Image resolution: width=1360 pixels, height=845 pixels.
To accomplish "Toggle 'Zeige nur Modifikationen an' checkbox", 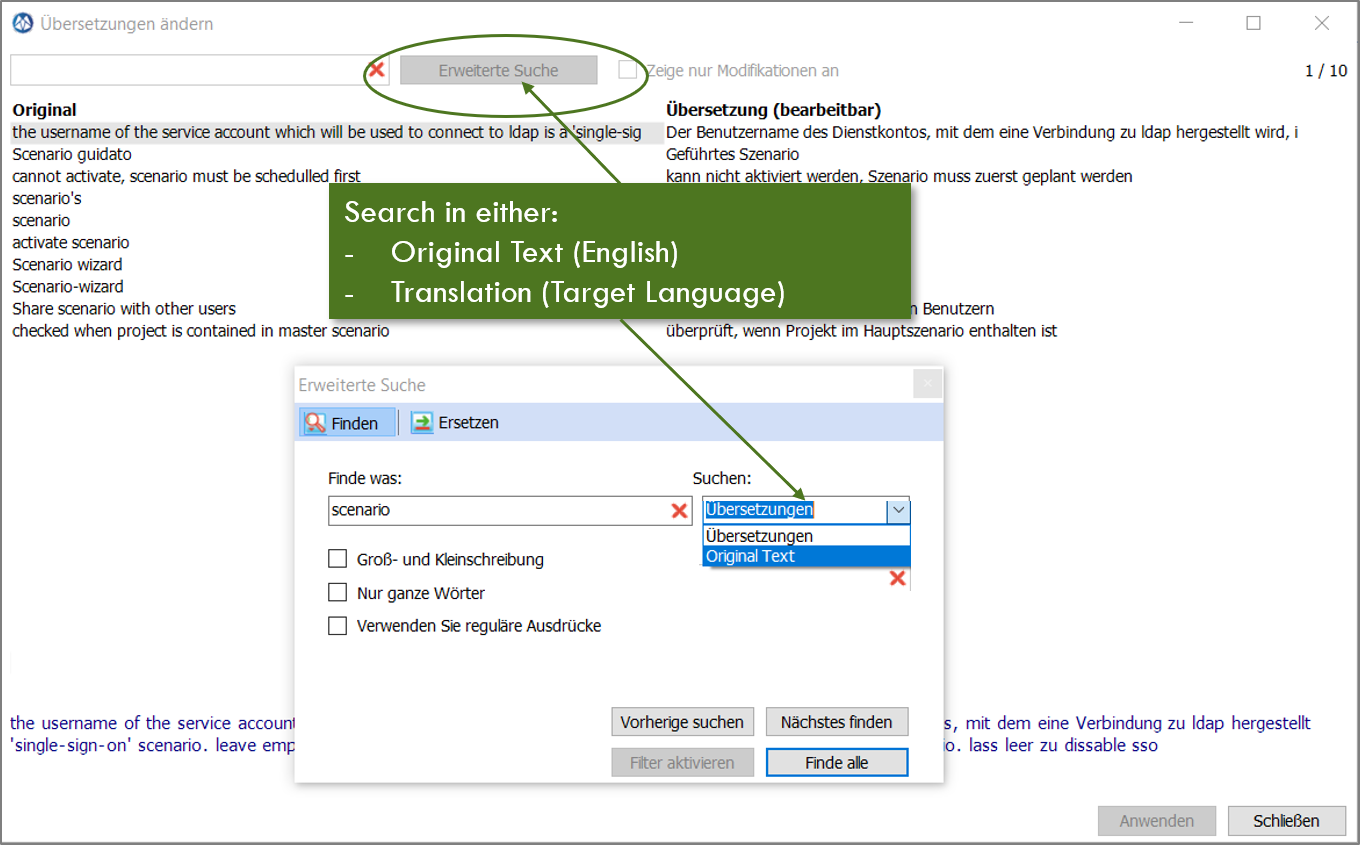I will tap(627, 70).
